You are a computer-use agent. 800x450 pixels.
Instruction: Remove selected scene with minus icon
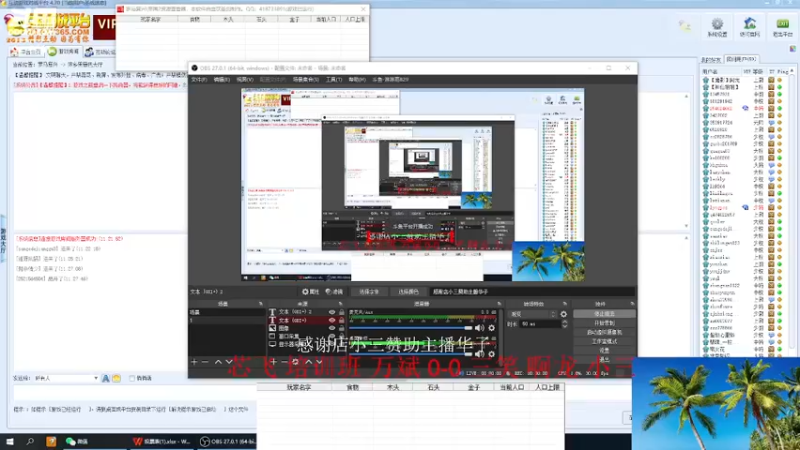click(x=205, y=362)
